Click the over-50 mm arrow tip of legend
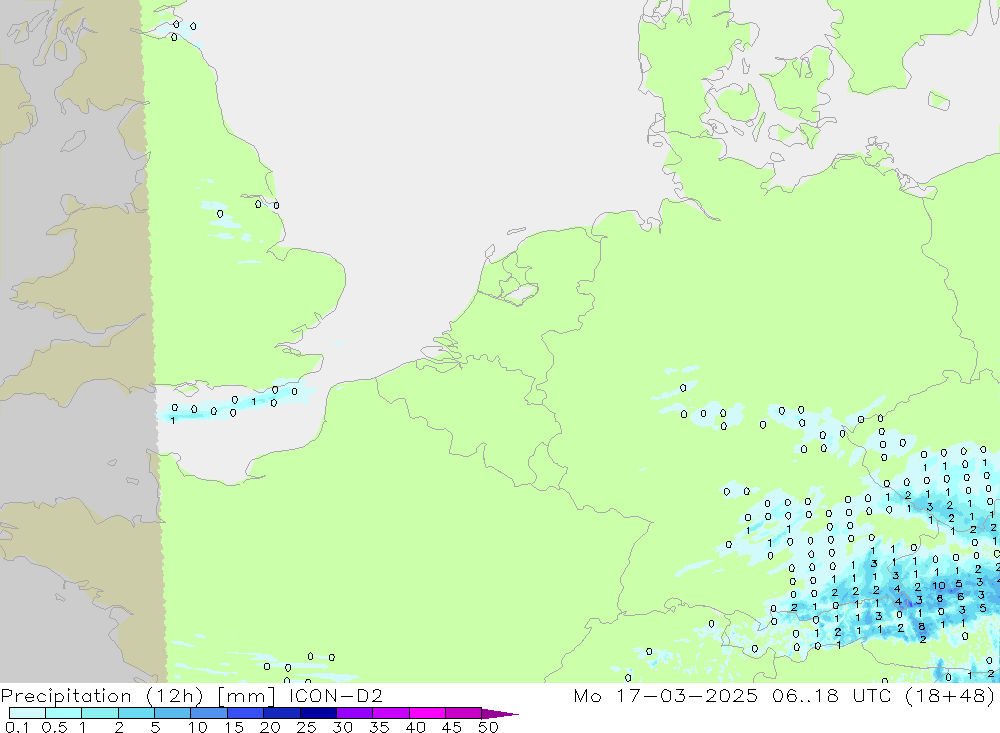1000x733 pixels. (x=500, y=713)
